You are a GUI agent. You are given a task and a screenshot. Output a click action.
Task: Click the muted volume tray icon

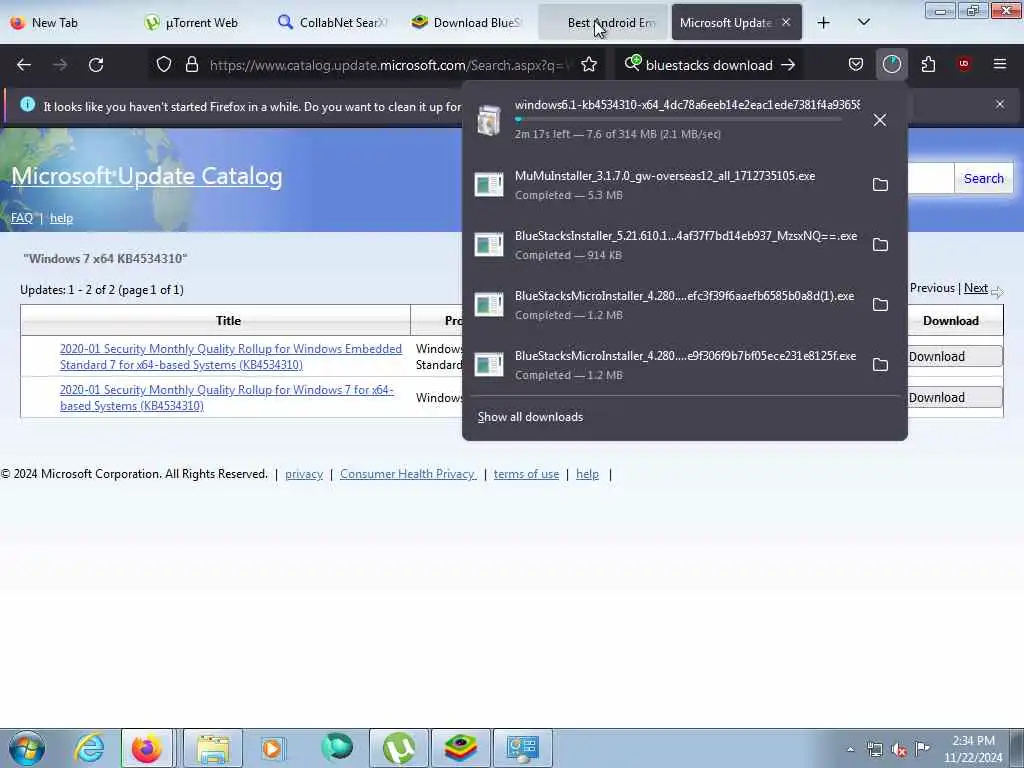click(899, 749)
